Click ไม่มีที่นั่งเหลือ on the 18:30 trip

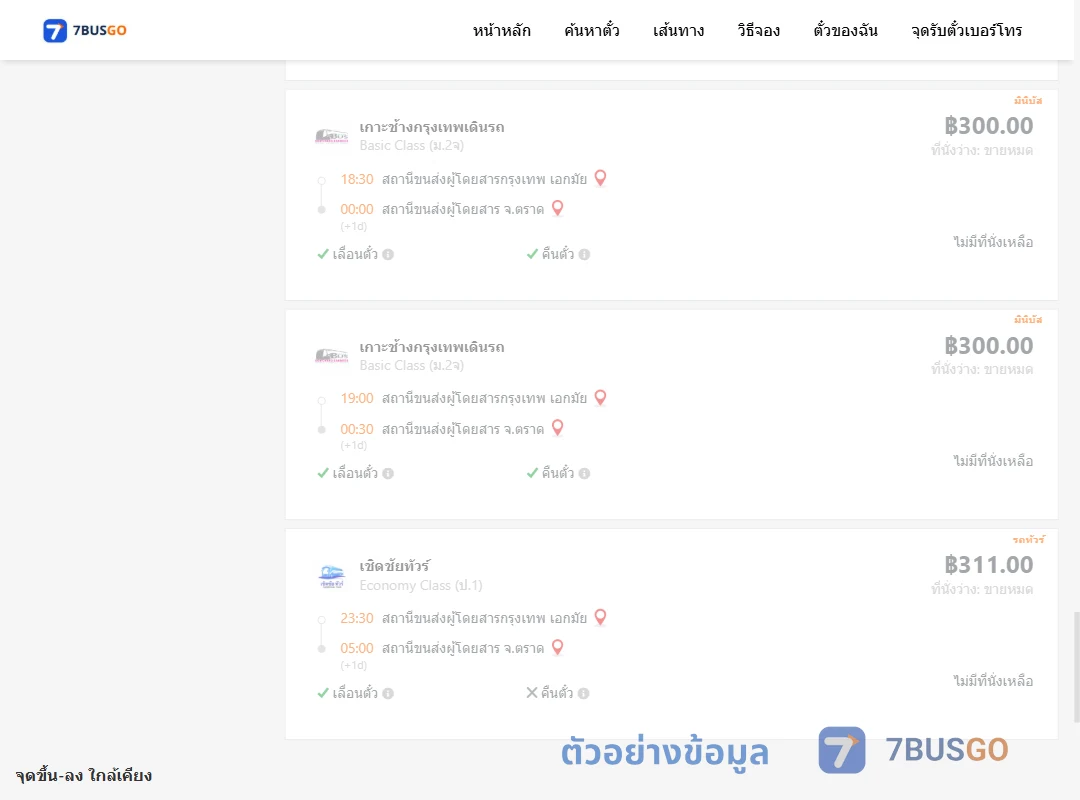(x=993, y=242)
